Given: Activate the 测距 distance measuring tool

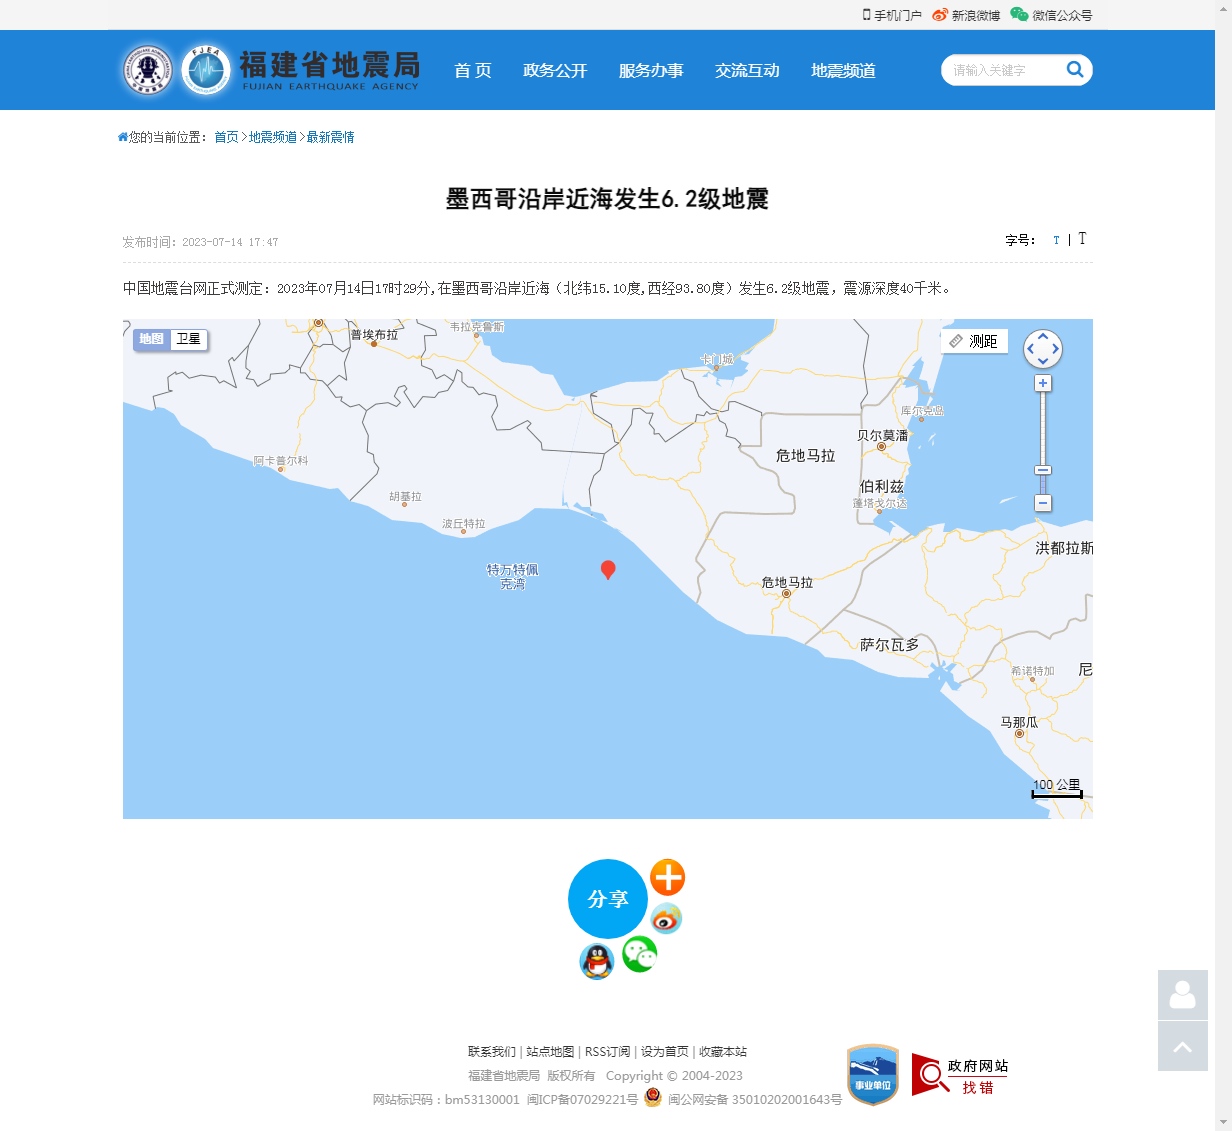Looking at the screenshot, I should point(974,341).
